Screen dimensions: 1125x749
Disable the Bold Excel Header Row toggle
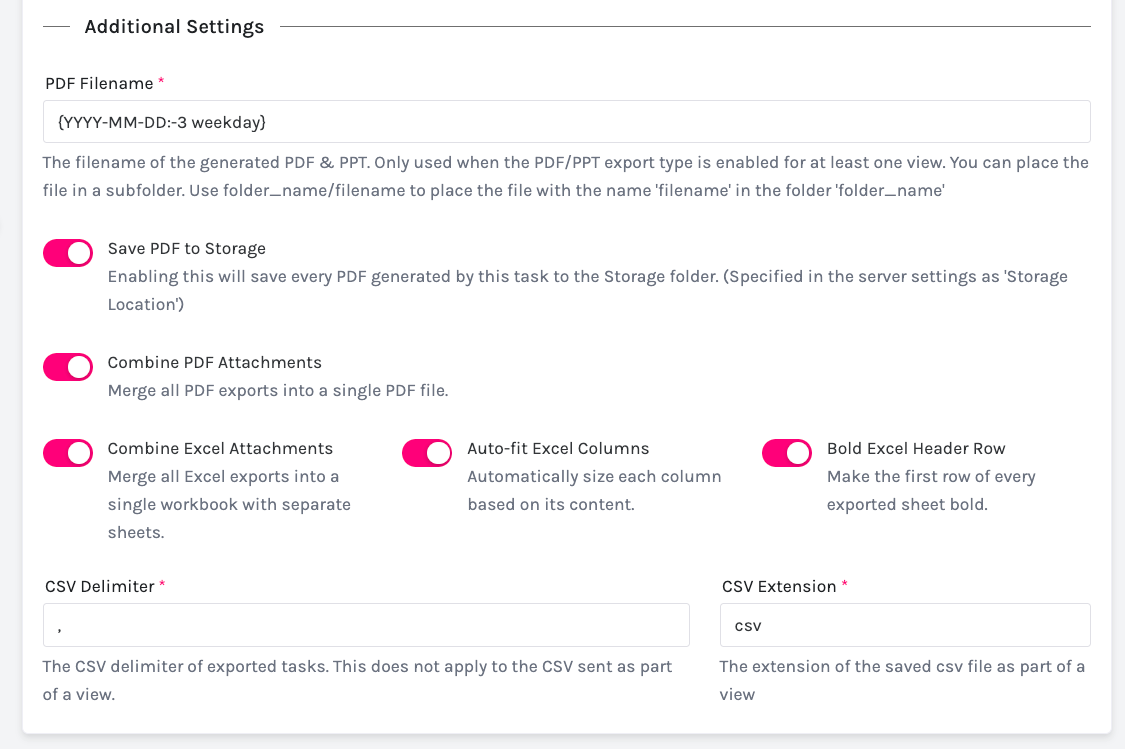click(787, 453)
